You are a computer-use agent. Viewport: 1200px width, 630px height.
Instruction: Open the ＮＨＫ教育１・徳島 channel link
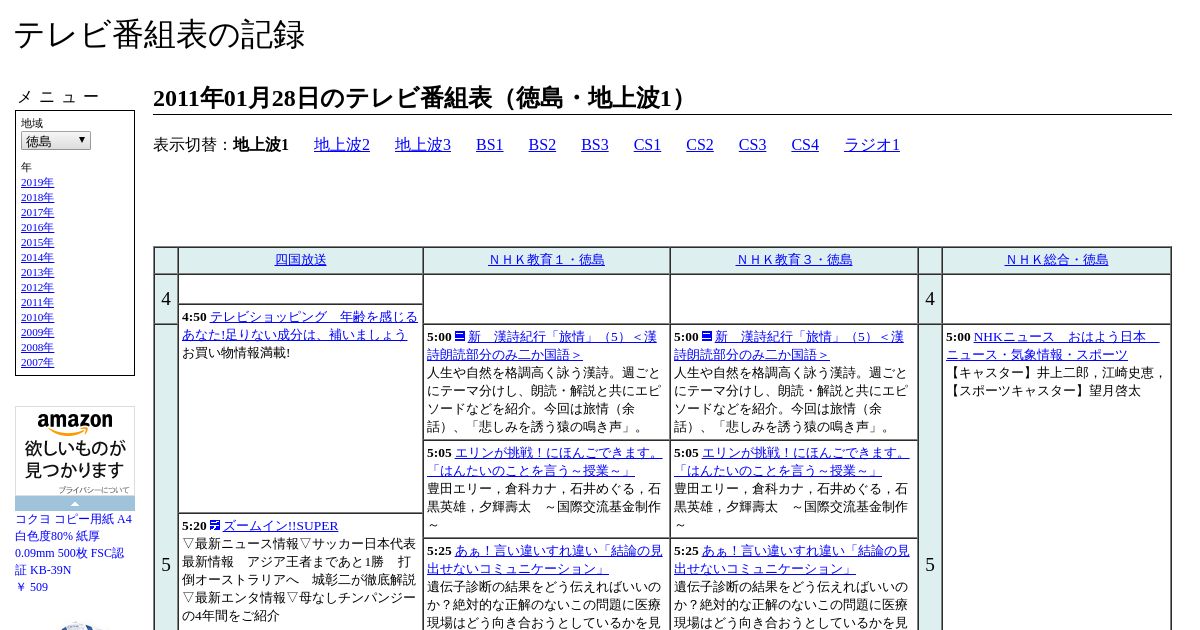pyautogui.click(x=547, y=260)
